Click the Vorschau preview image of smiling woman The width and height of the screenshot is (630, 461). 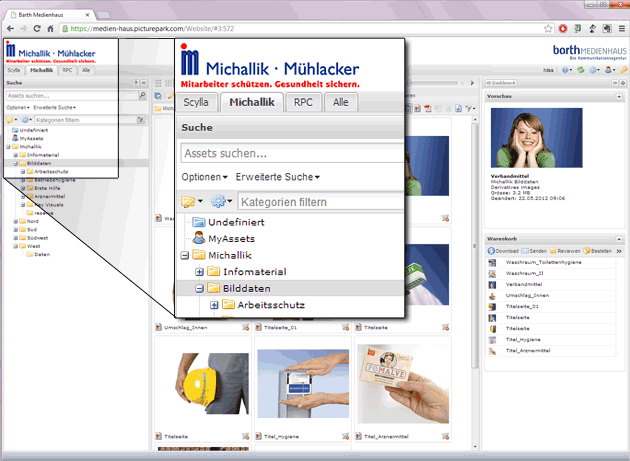pos(536,137)
